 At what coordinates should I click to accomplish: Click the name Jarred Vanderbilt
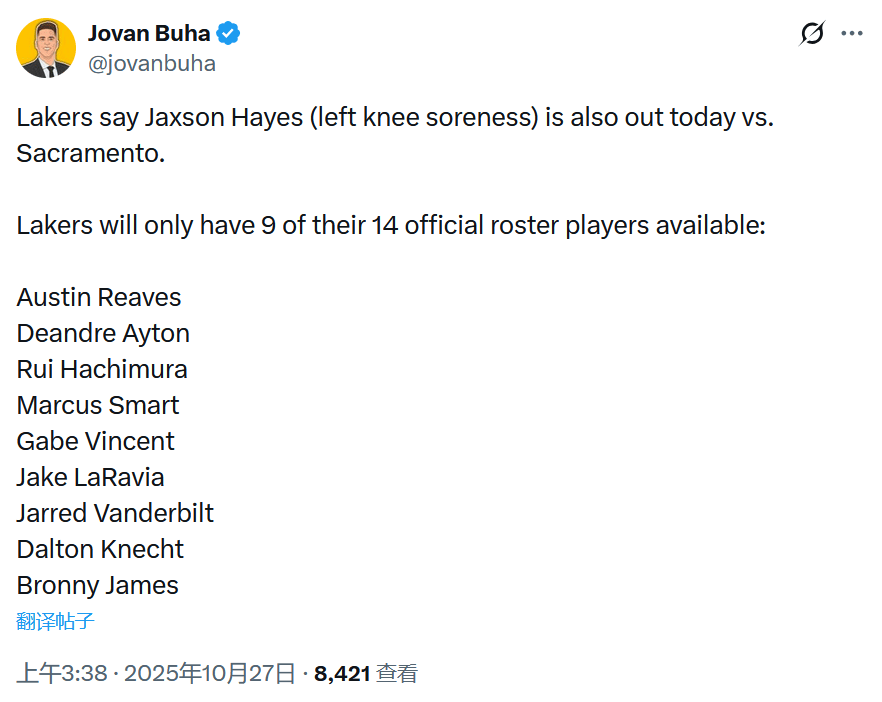click(115, 513)
